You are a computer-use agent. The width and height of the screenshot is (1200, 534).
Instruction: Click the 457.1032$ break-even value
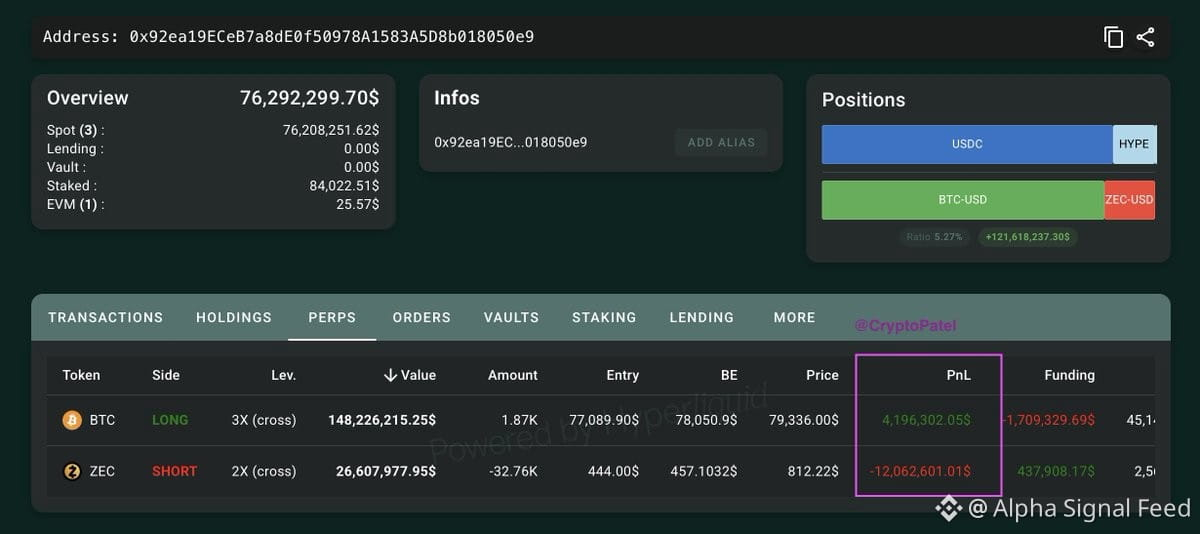click(x=703, y=471)
